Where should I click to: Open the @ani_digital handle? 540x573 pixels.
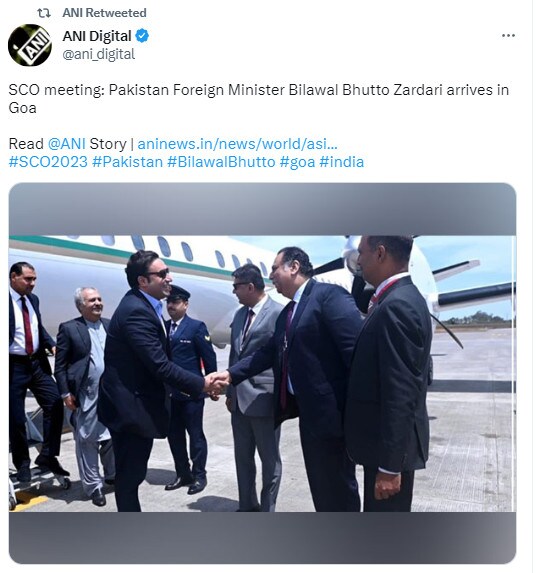pyautogui.click(x=99, y=54)
